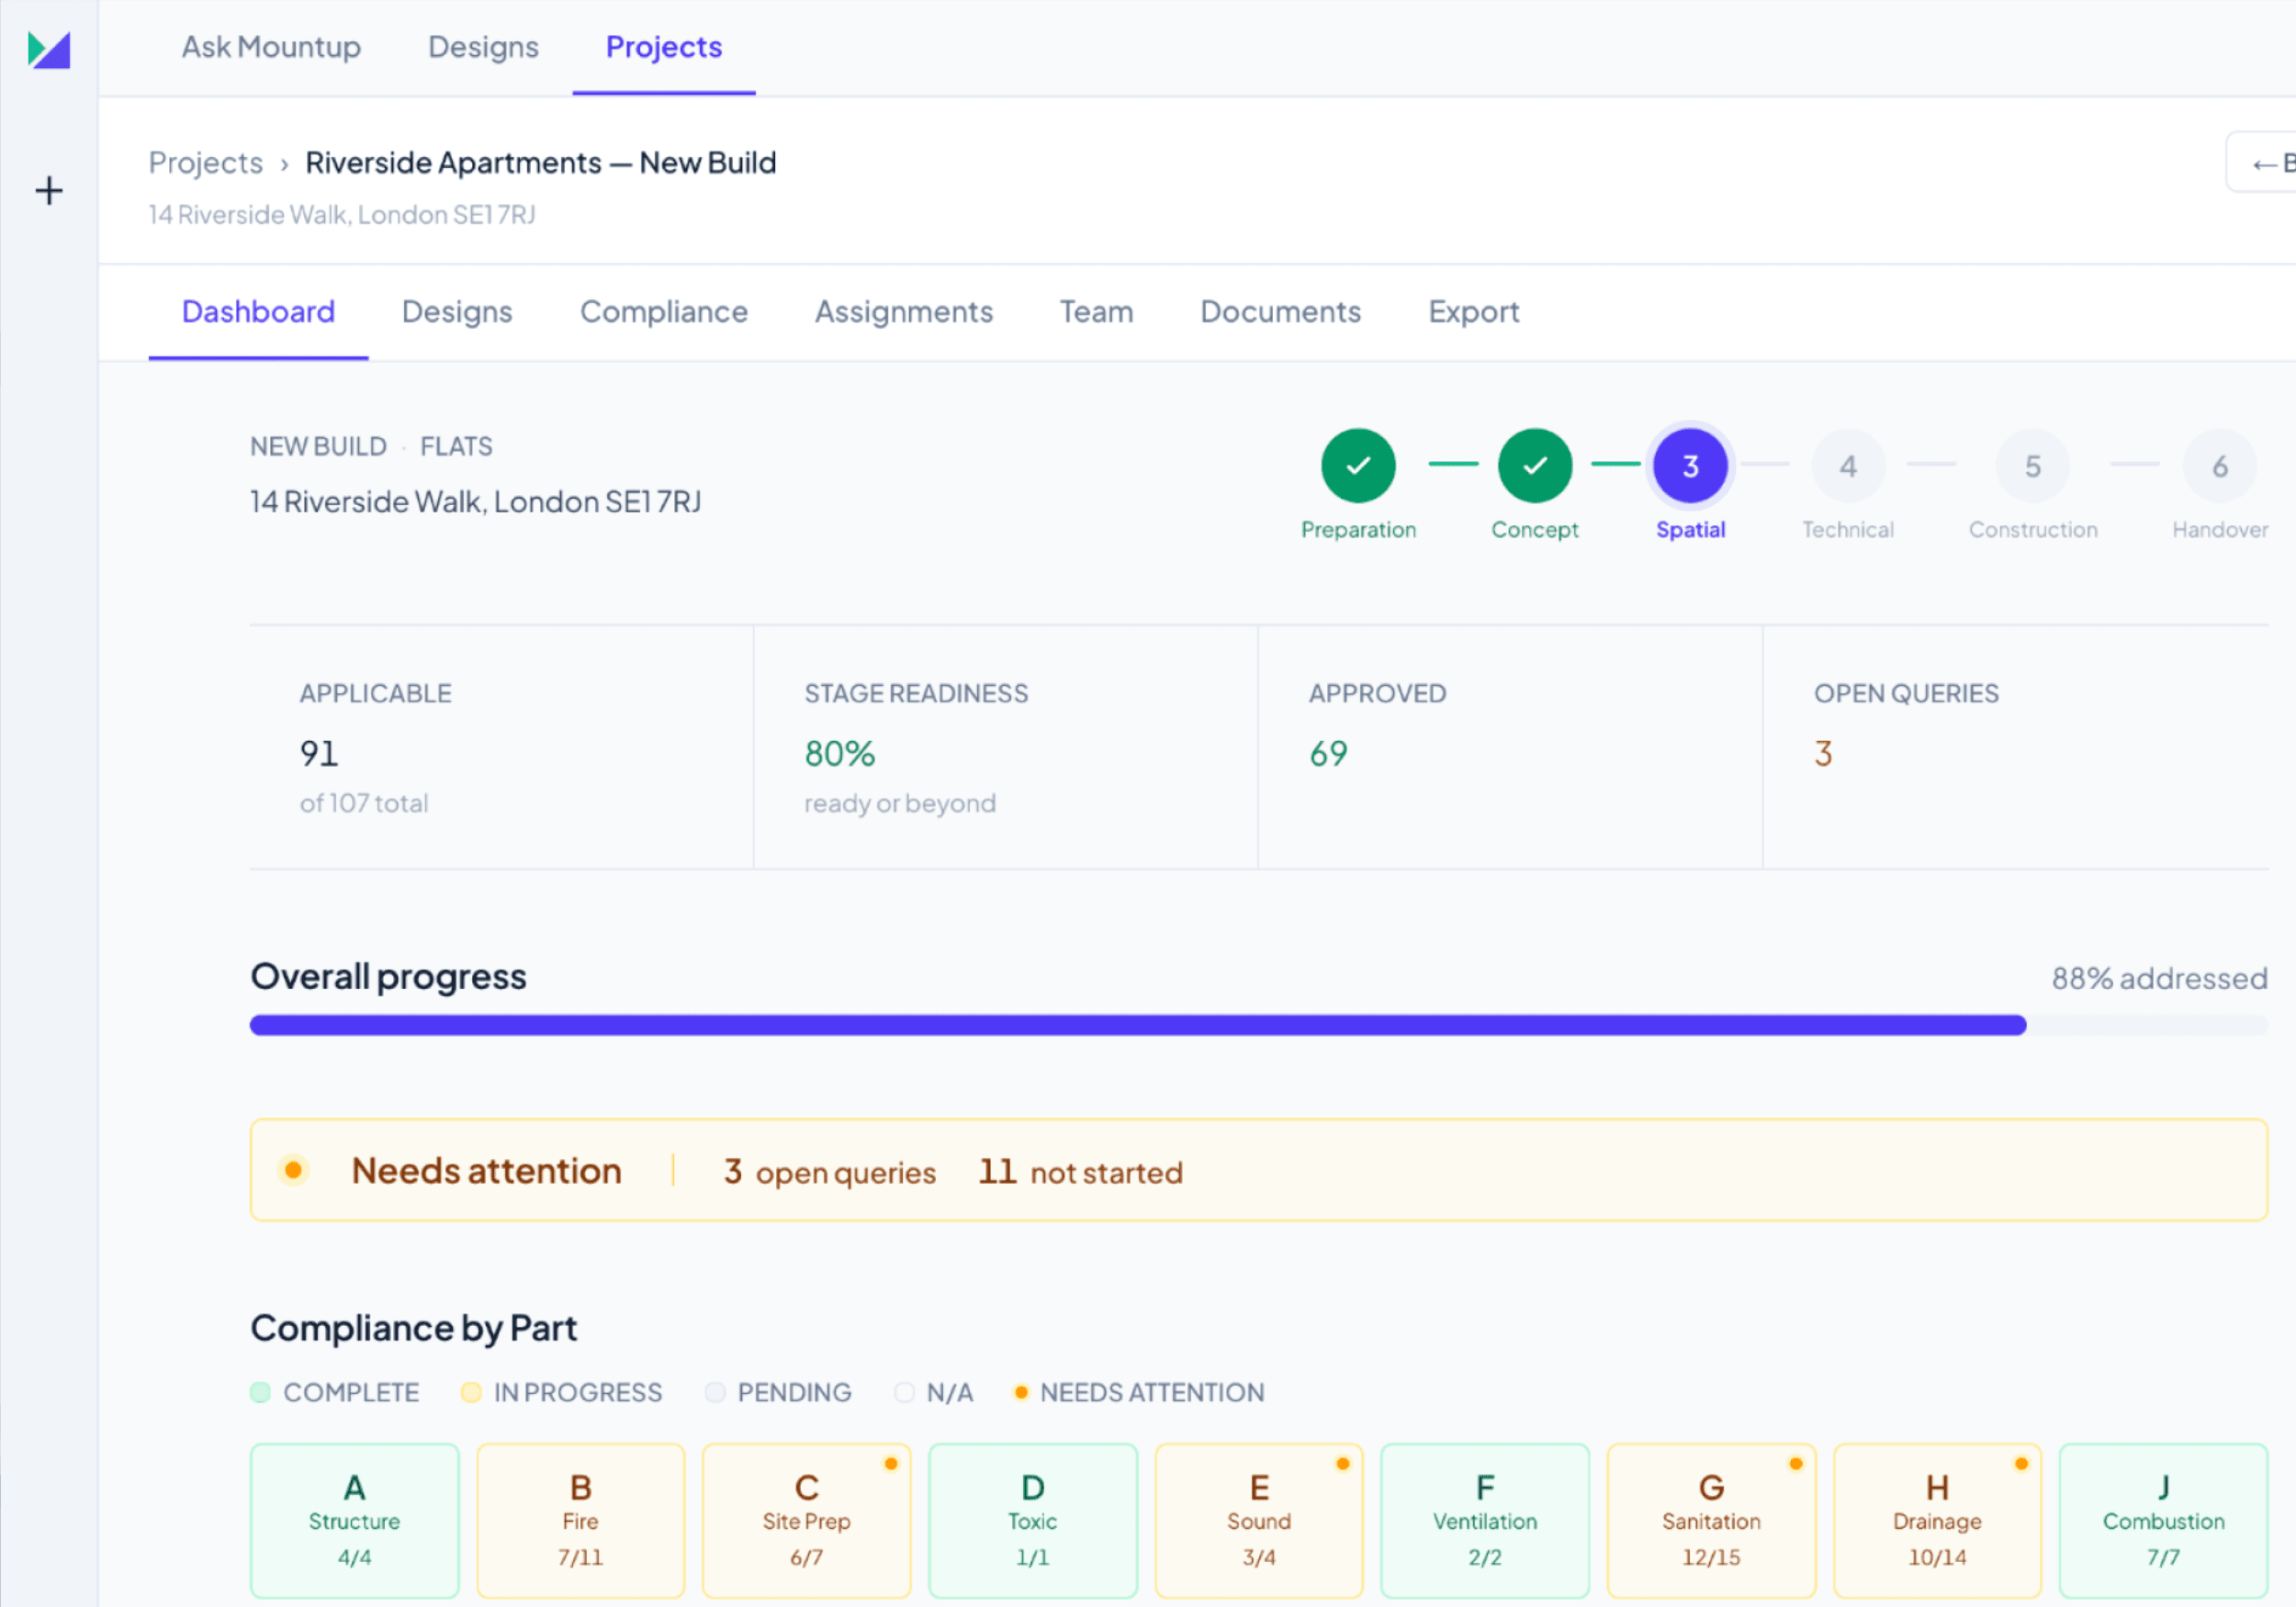Viewport: 2296px width, 1607px height.
Task: Open Part D Toxic card
Action: pos(1033,1520)
